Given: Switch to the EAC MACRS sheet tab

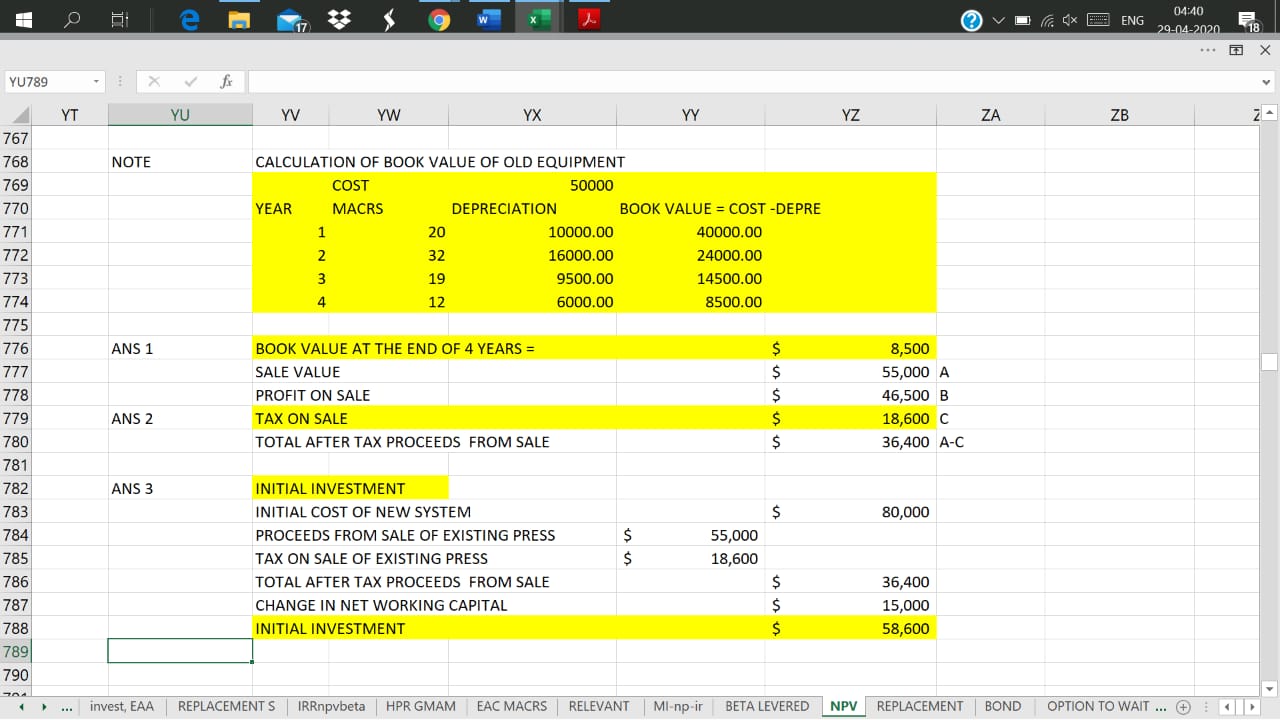Looking at the screenshot, I should (x=511, y=706).
